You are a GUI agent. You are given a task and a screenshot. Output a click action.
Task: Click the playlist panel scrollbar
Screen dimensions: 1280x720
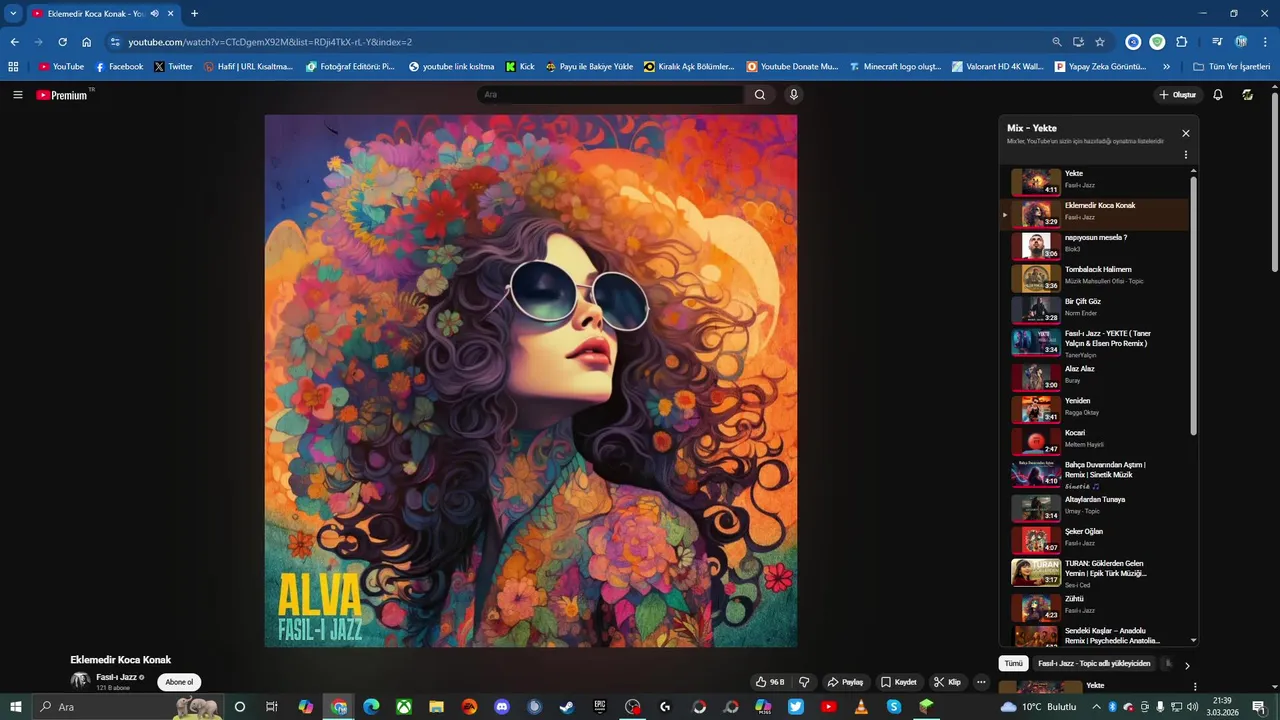1193,305
